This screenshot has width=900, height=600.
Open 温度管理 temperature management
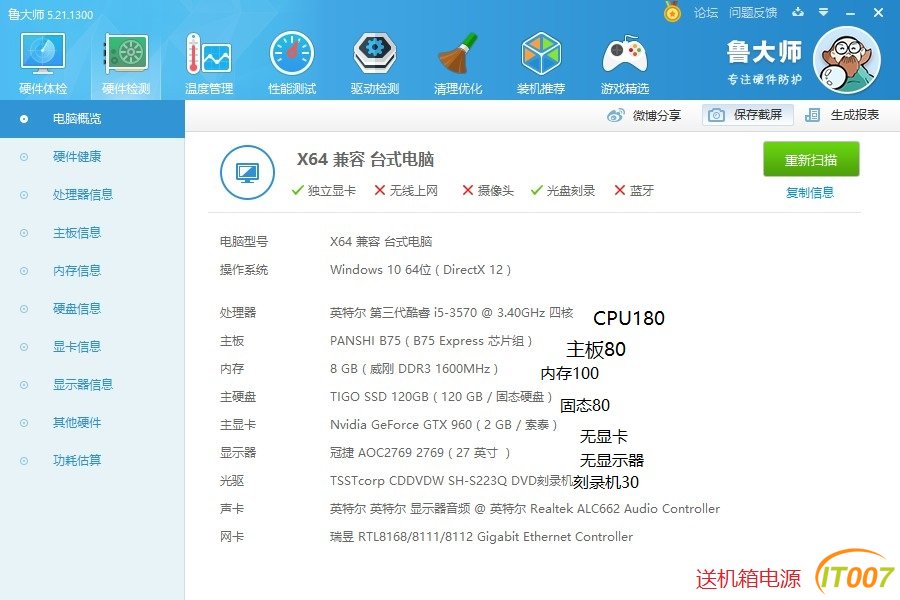(x=209, y=64)
